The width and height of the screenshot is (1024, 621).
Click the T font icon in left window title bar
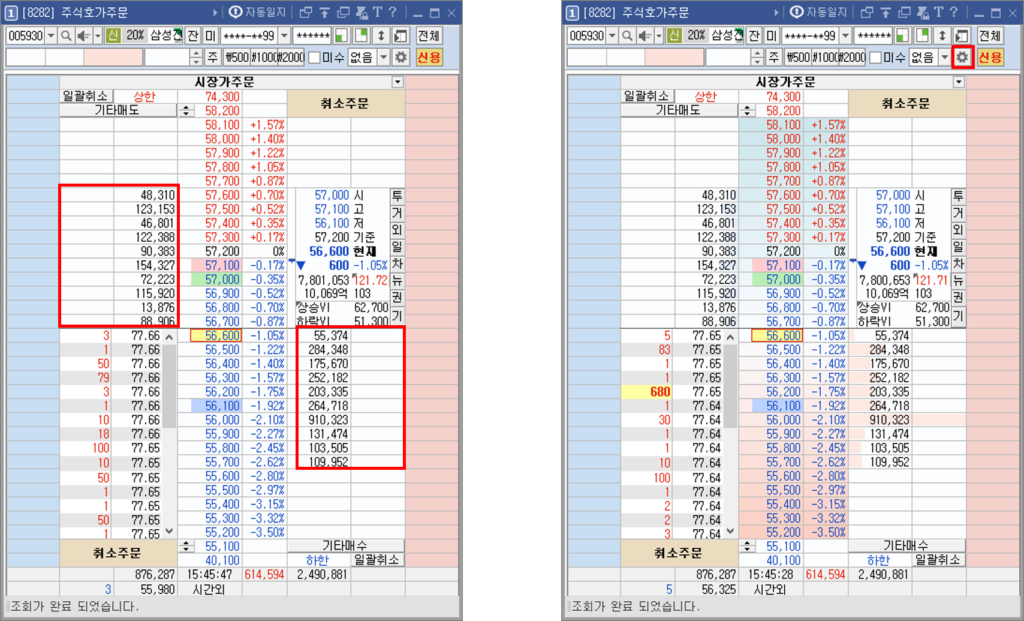377,12
